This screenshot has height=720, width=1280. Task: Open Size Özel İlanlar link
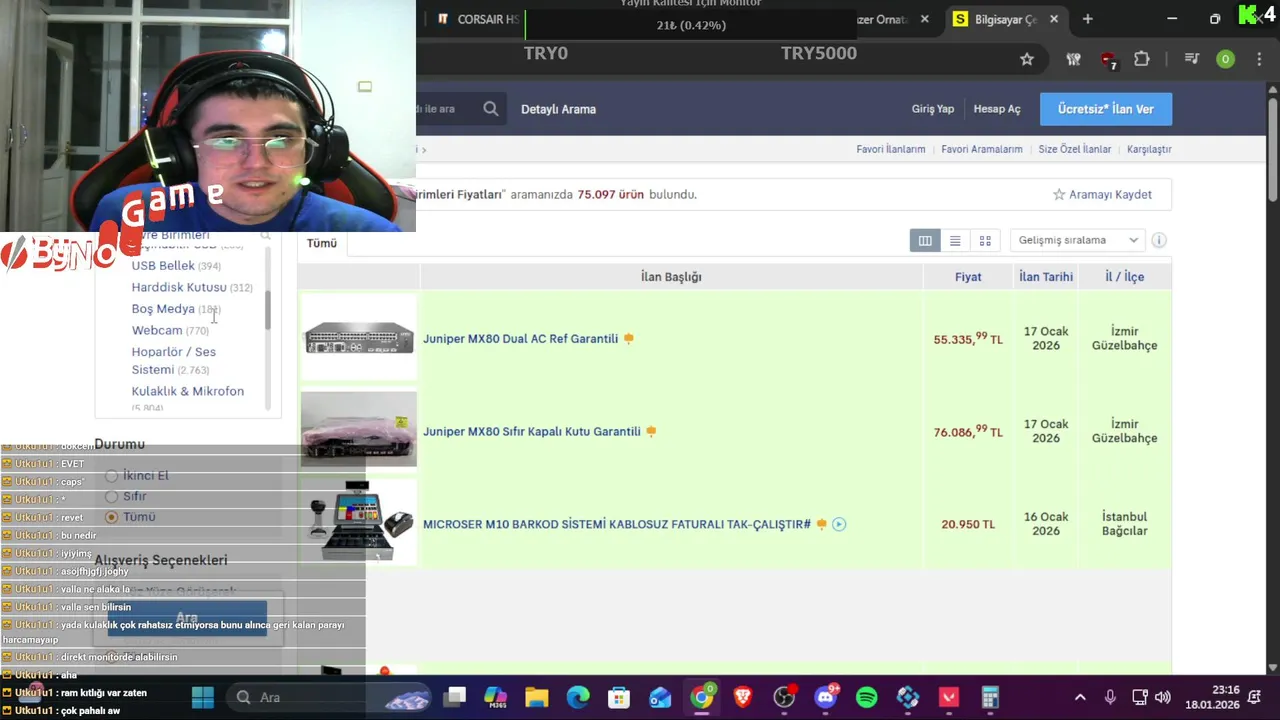tap(1075, 149)
